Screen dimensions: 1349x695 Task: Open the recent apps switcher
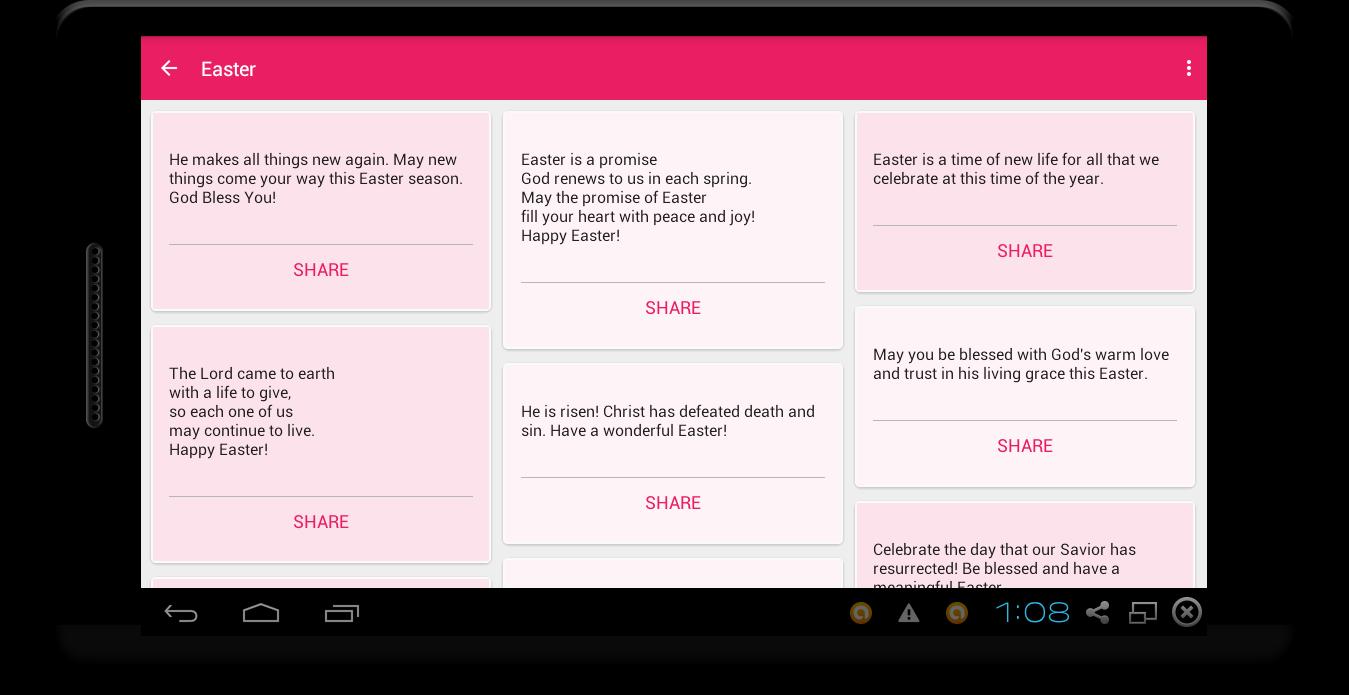point(342,613)
